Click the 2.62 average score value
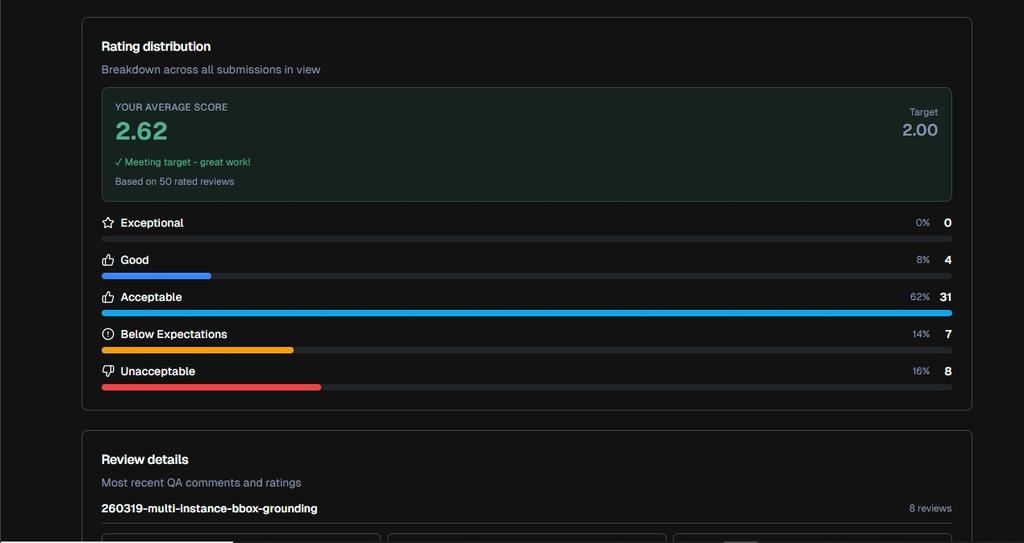This screenshot has width=1024, height=543. (141, 131)
